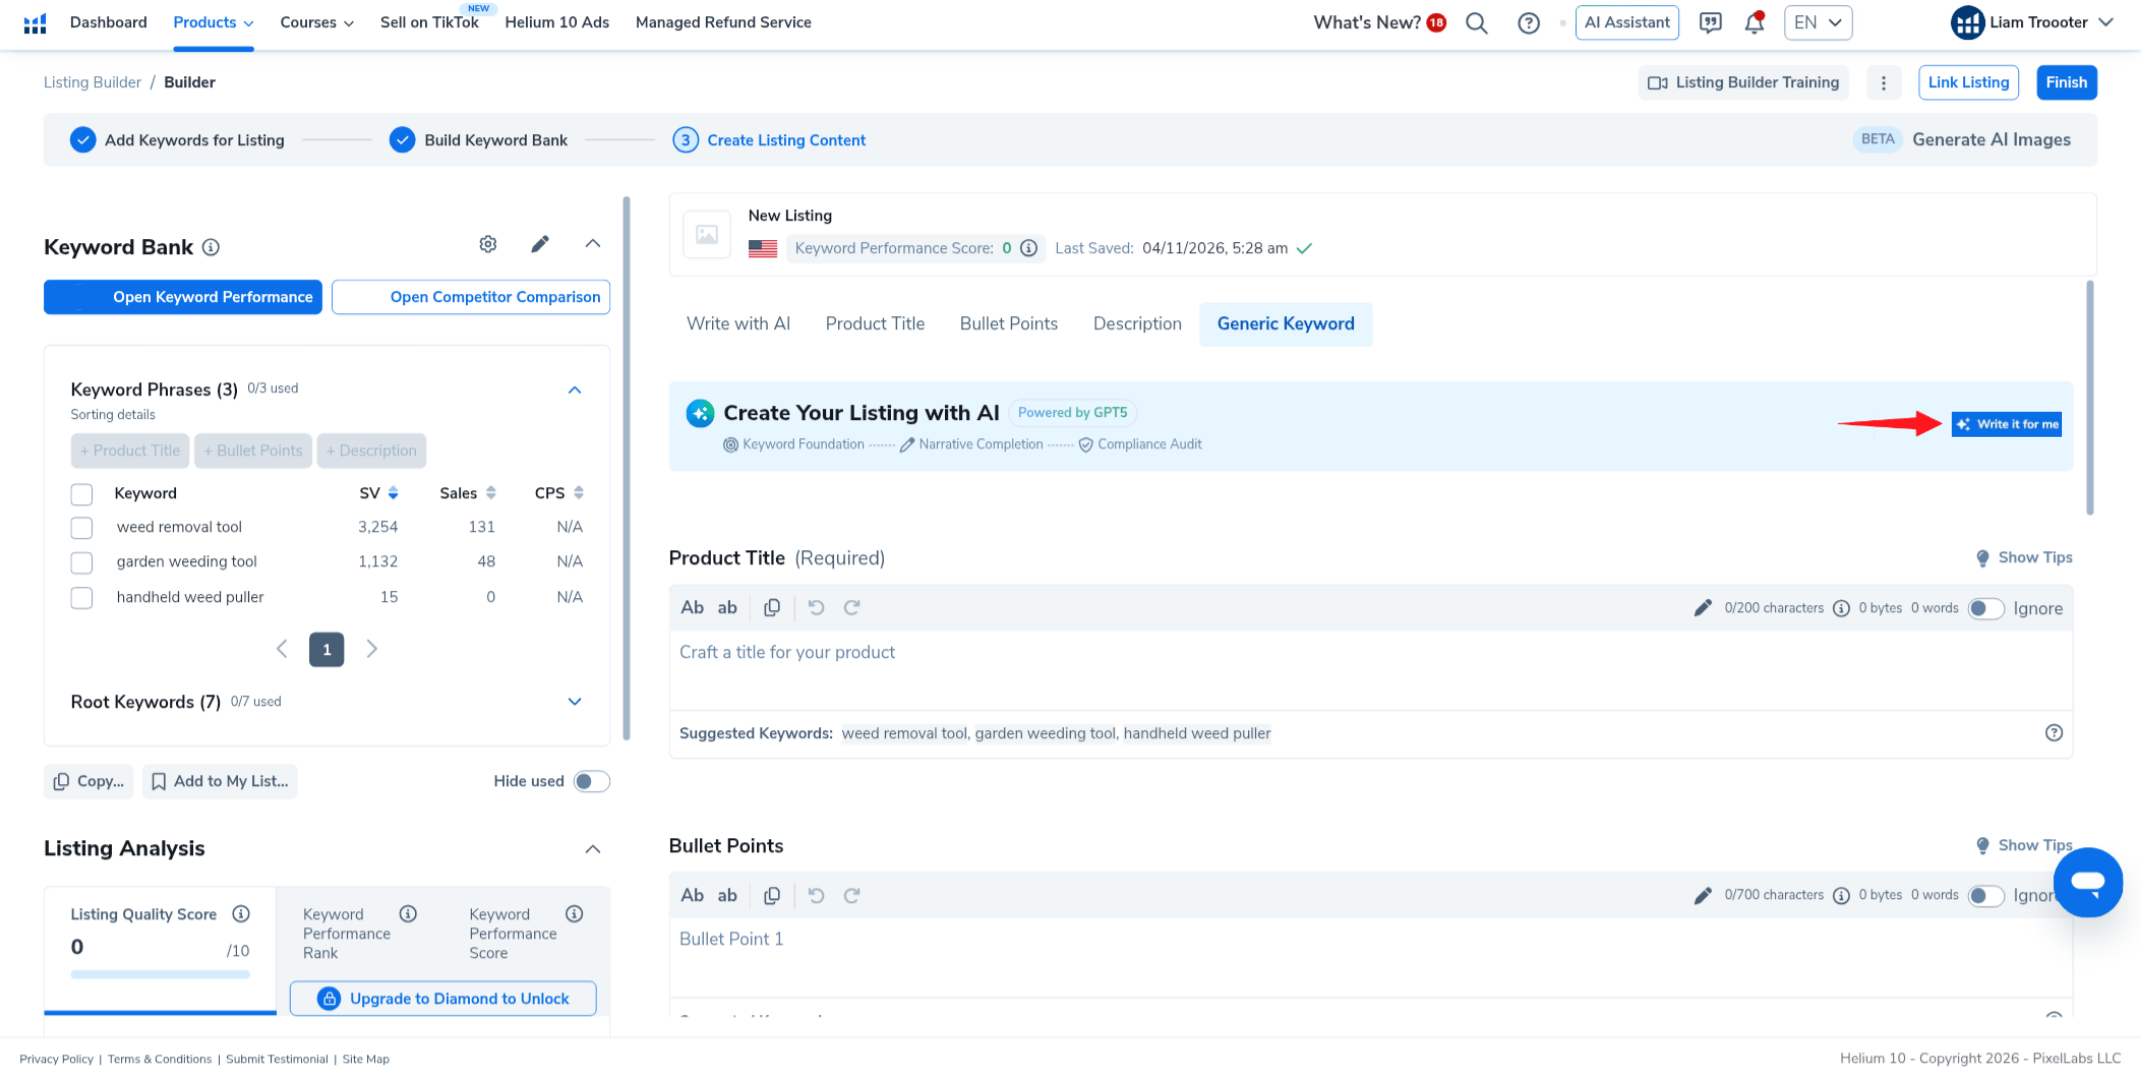Screen dimensions: 2141x1080
Task: Apply title capitalization with the Ab icon
Action: [692, 607]
